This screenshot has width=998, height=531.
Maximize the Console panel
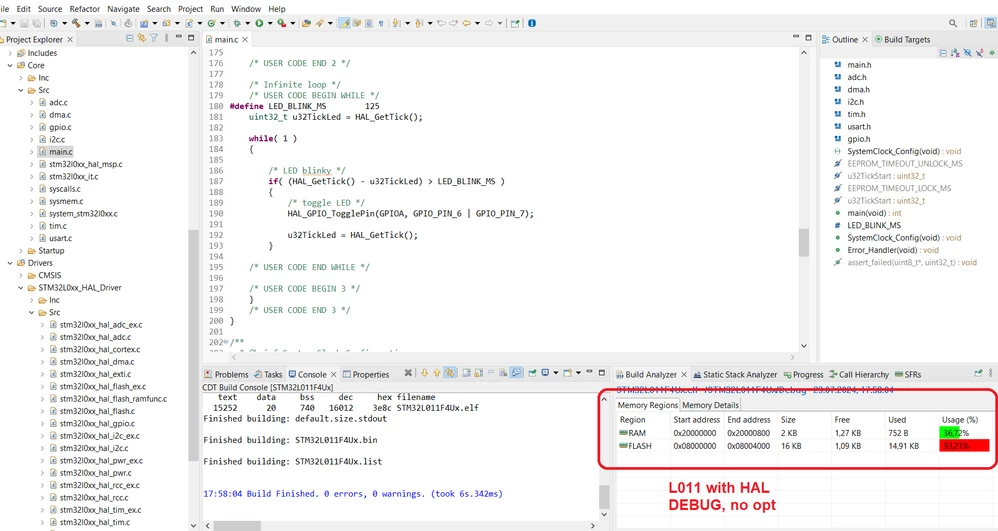[x=601, y=372]
